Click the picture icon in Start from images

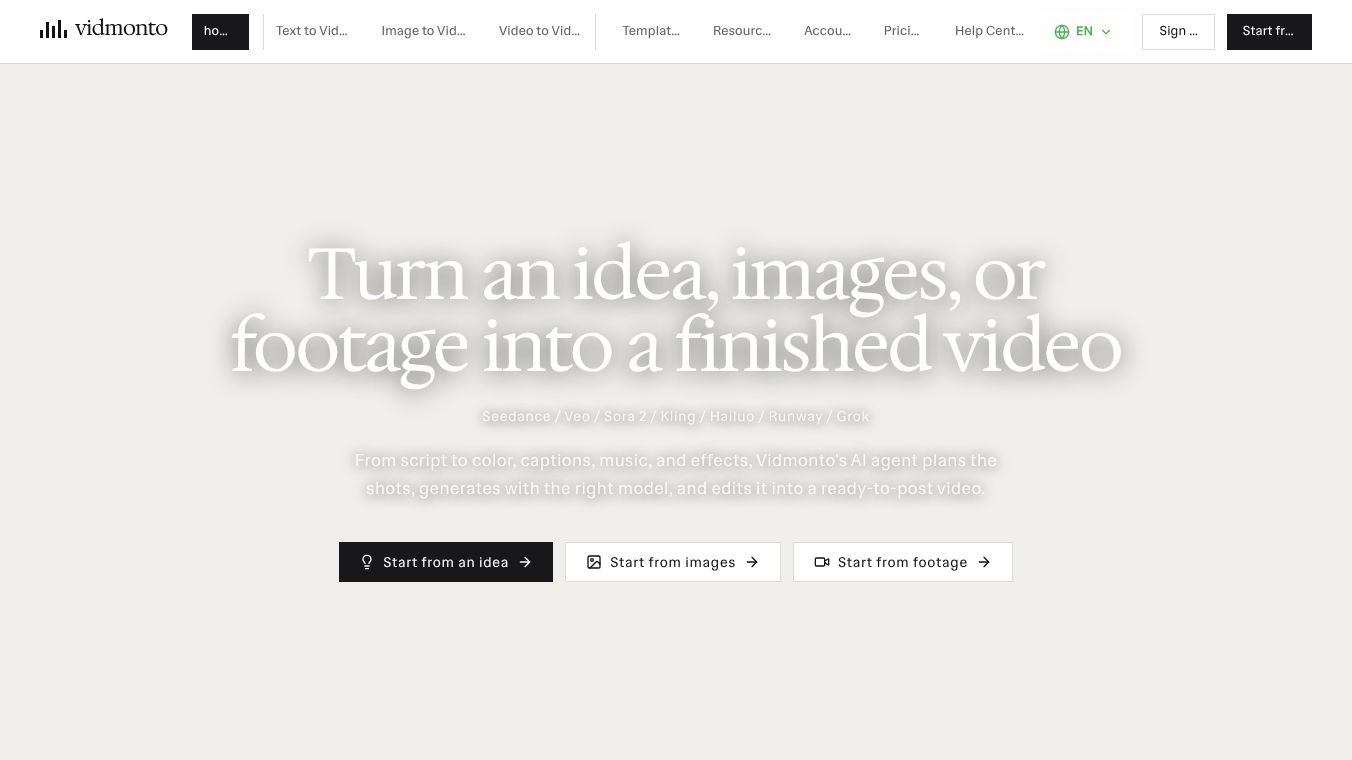(594, 562)
